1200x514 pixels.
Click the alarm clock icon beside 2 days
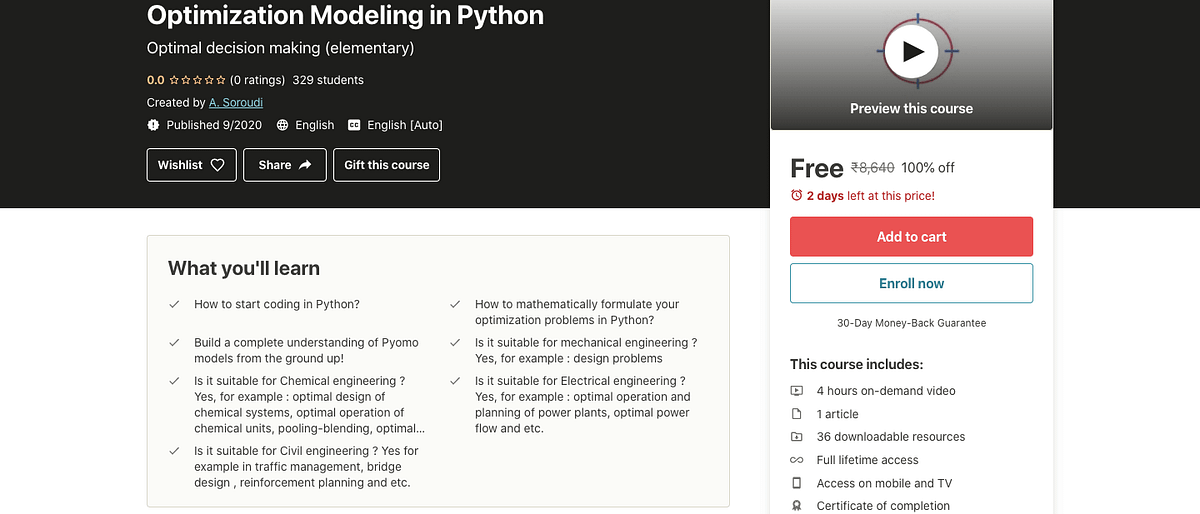[x=796, y=196]
